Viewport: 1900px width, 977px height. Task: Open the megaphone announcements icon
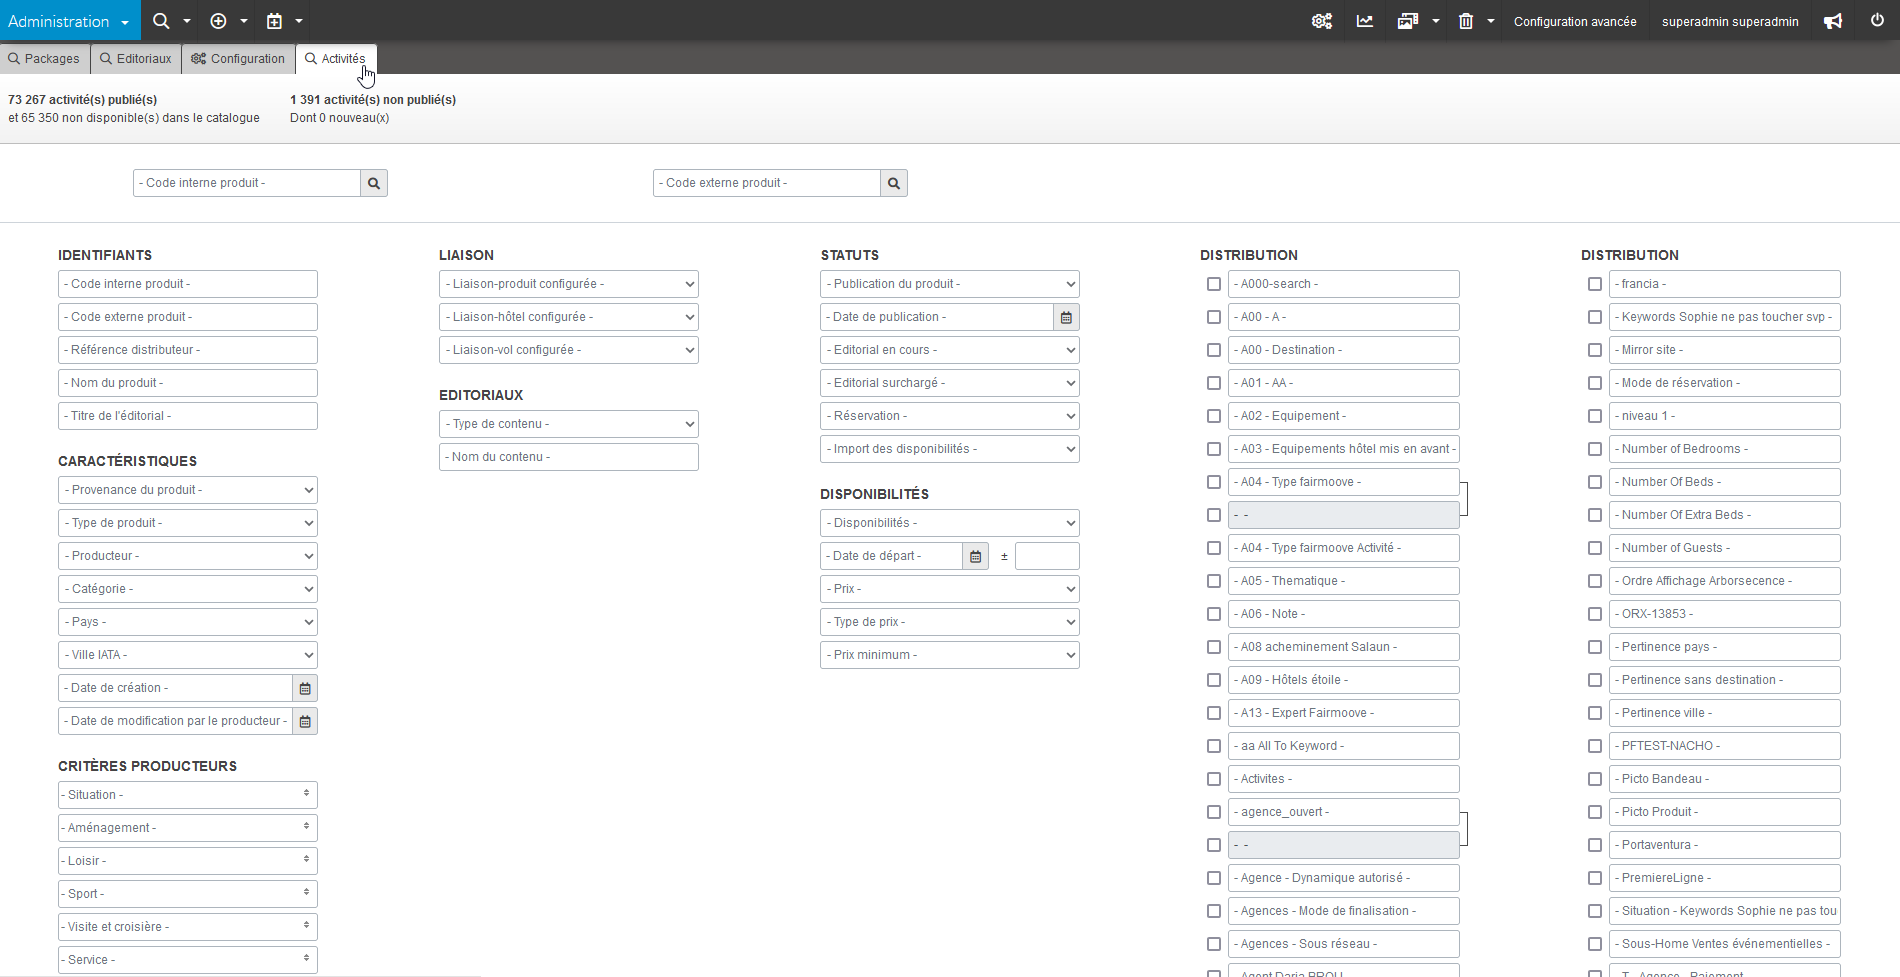pyautogui.click(x=1832, y=21)
